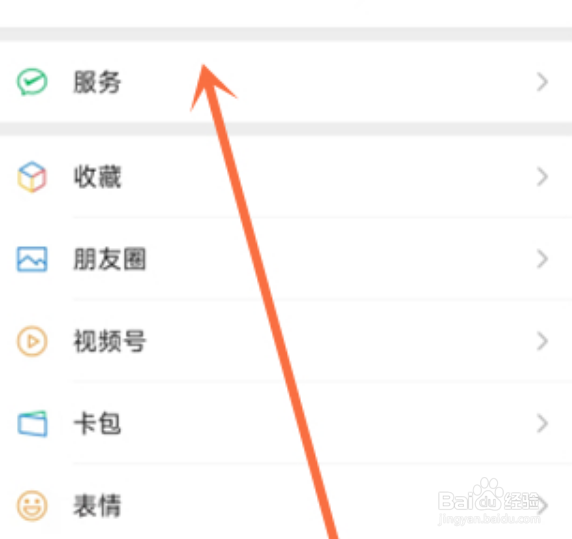Select the 朋友圈 text label
Viewport: 572px width, 539px height.
(109, 259)
